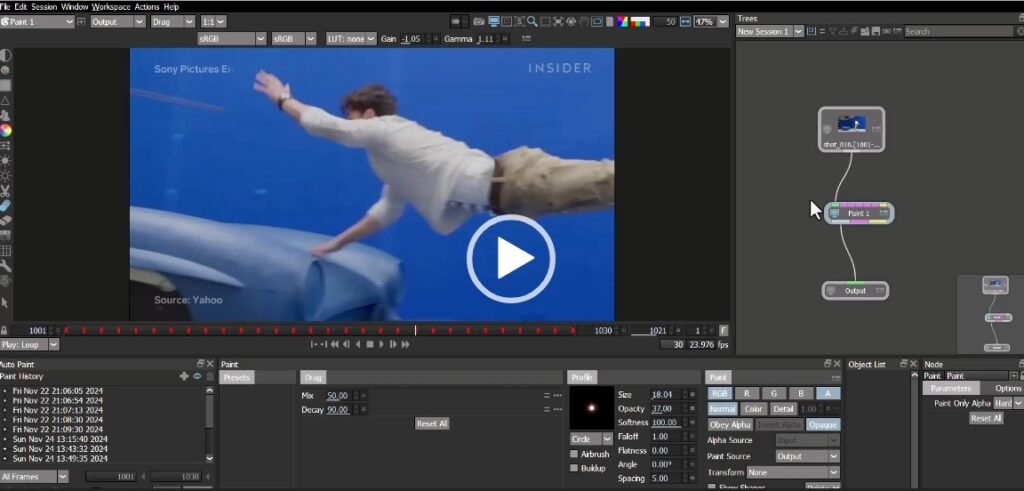Select the brightness sun tool in left toolbox
1024x491 pixels.
(x=5, y=161)
